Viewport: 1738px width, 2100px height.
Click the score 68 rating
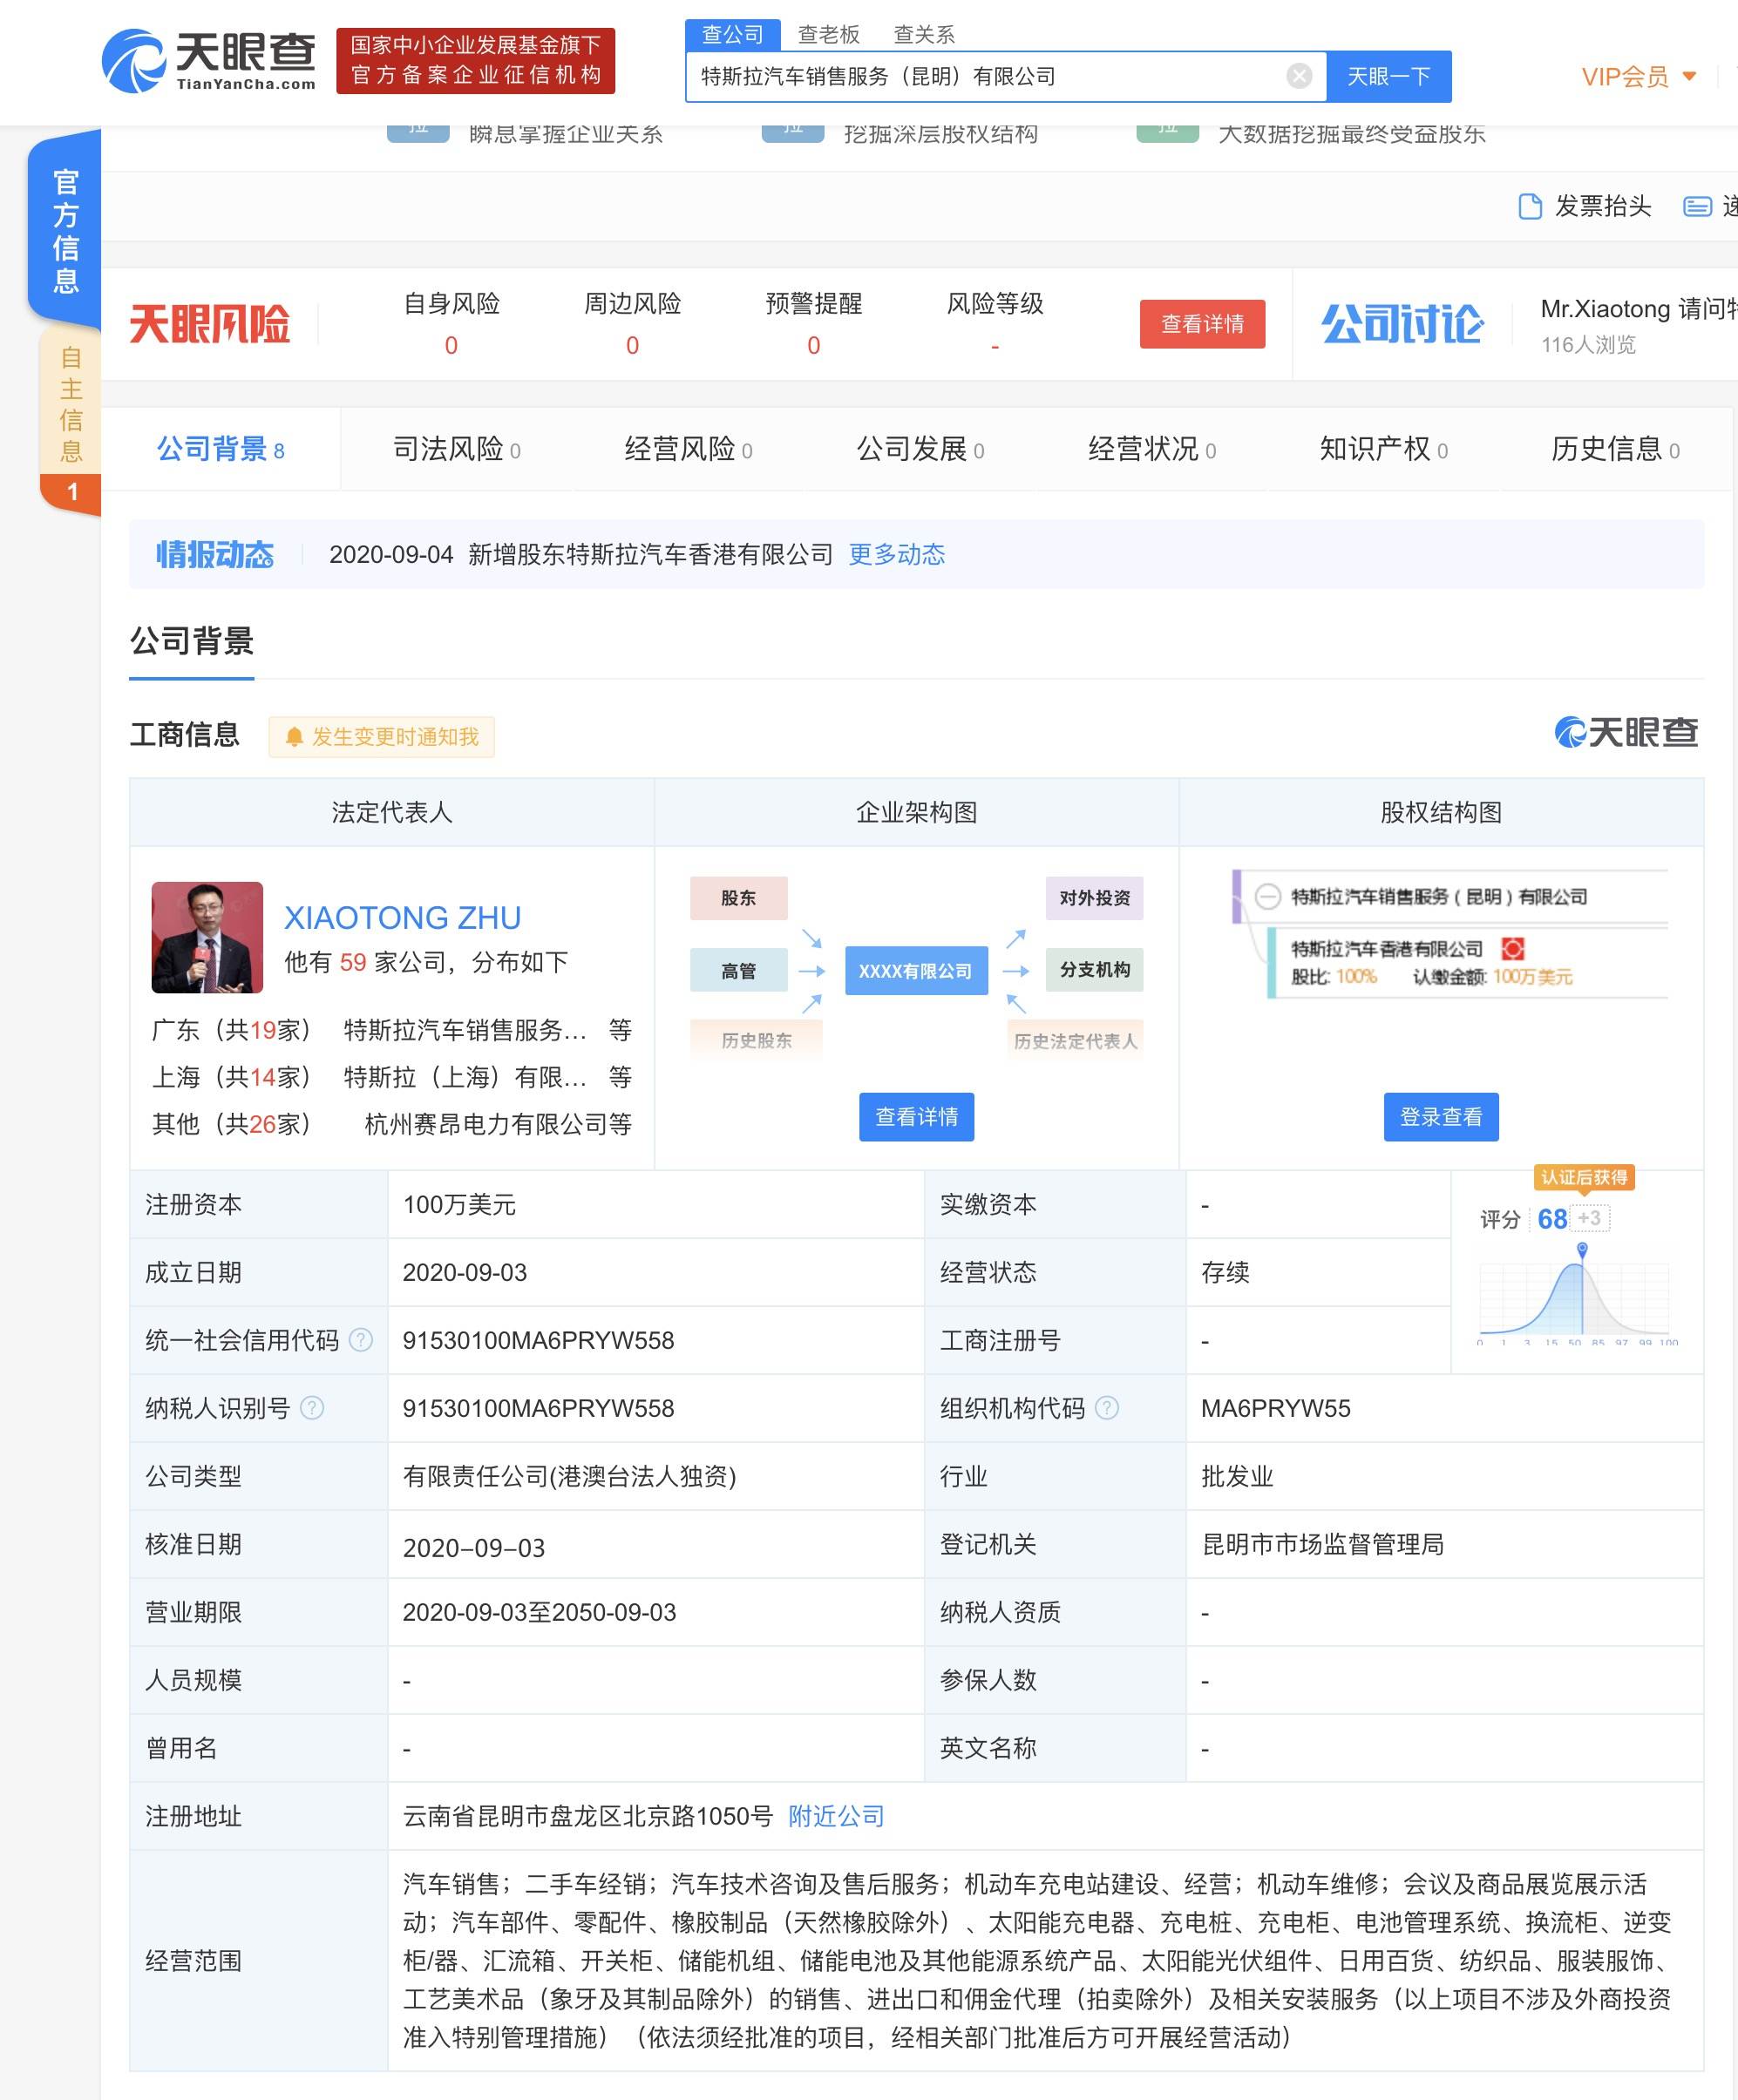1552,1219
